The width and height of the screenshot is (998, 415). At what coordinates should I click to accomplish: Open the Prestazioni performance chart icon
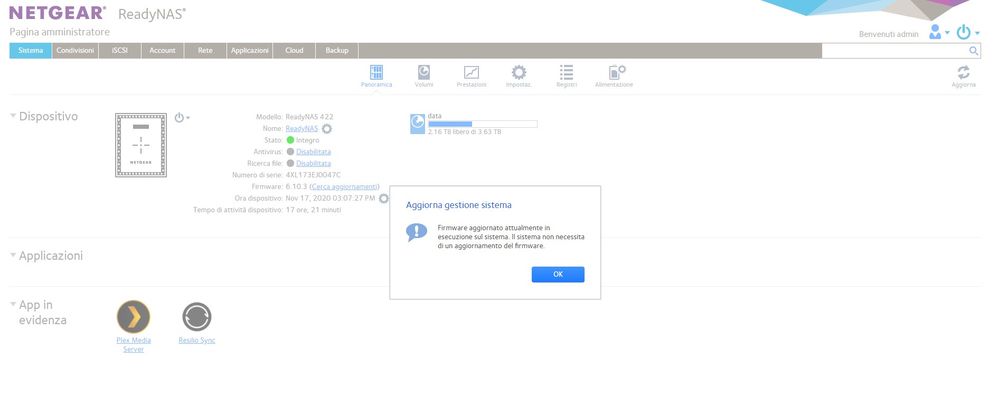(x=471, y=72)
